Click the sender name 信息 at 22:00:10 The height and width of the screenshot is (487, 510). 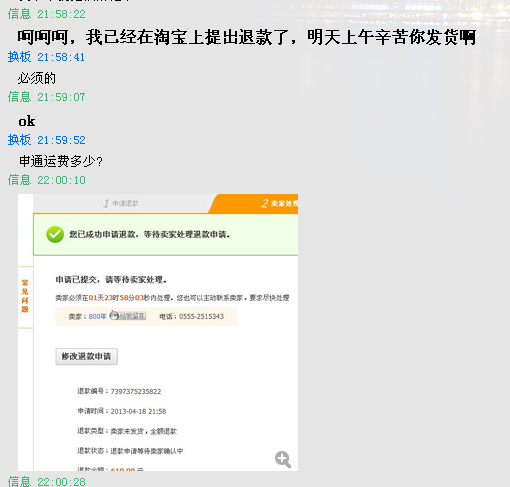(x=19, y=180)
